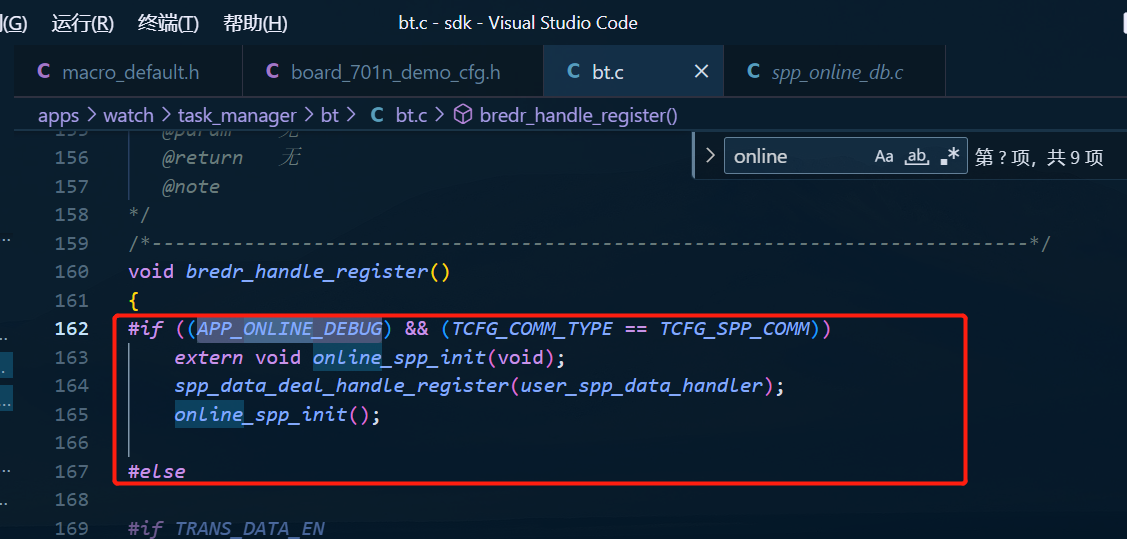Click the #else directive on line 167
This screenshot has width=1127, height=539.
(x=157, y=471)
